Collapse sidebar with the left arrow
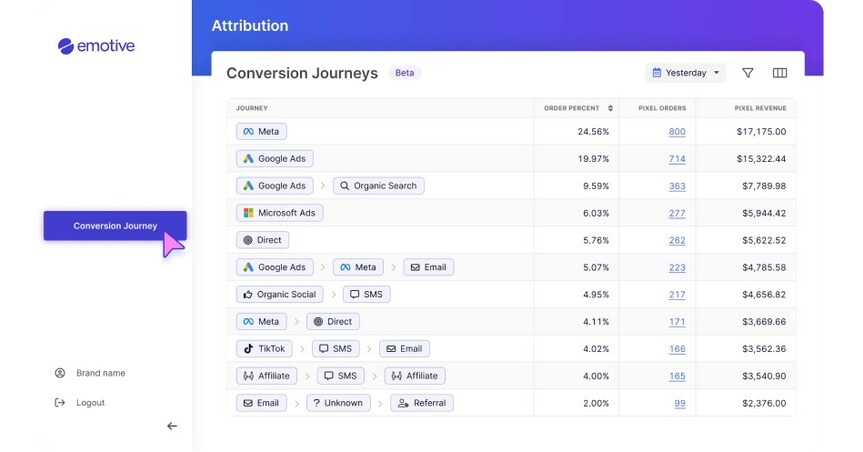The image size is (863, 452). [x=172, y=426]
